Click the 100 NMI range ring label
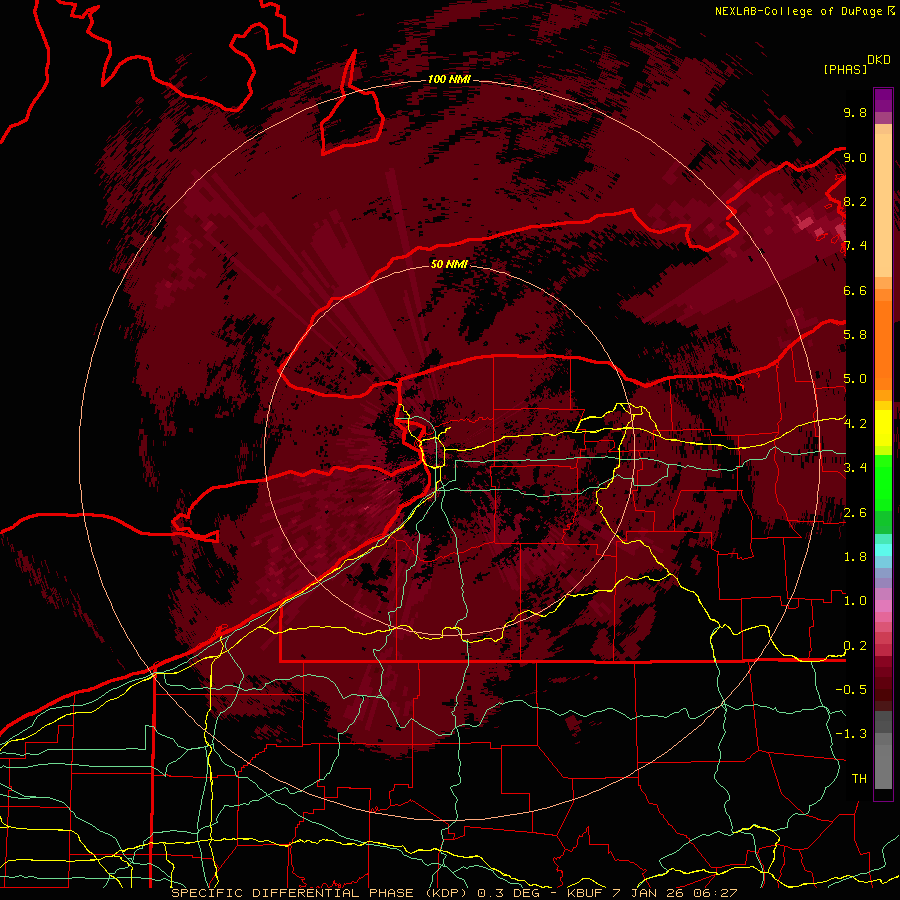This screenshot has height=900, width=900. pos(449,79)
